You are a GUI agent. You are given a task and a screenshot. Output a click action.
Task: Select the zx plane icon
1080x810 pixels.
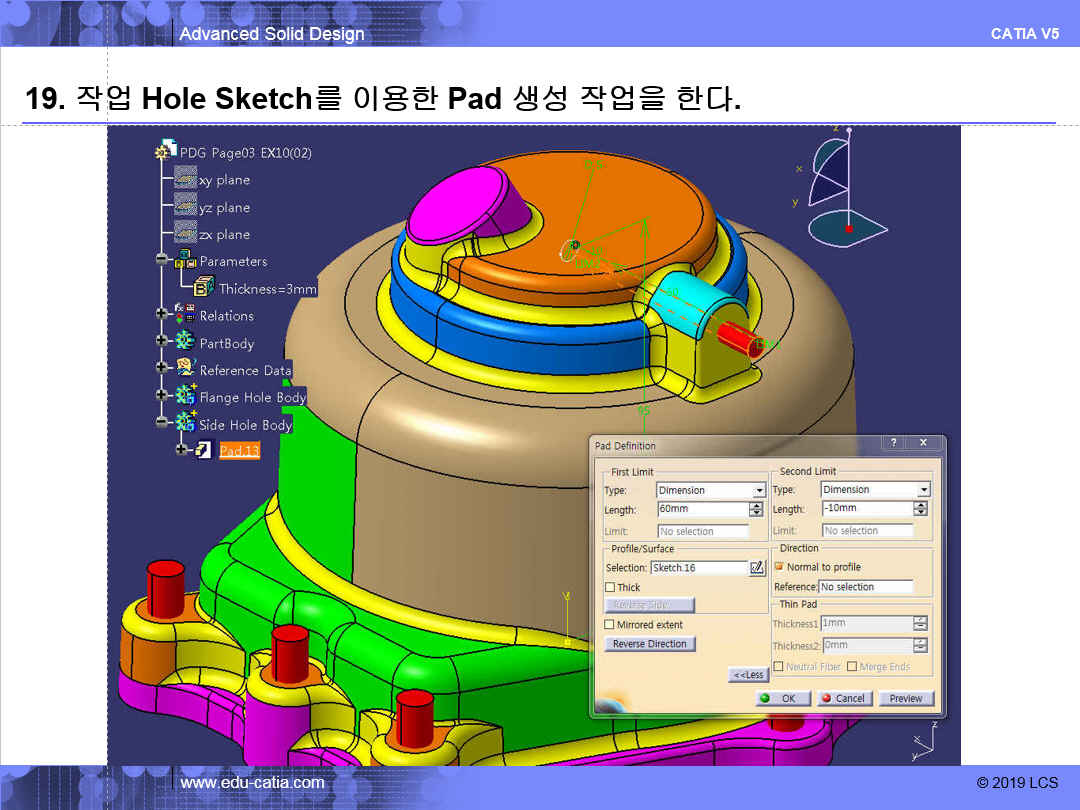pos(185,233)
